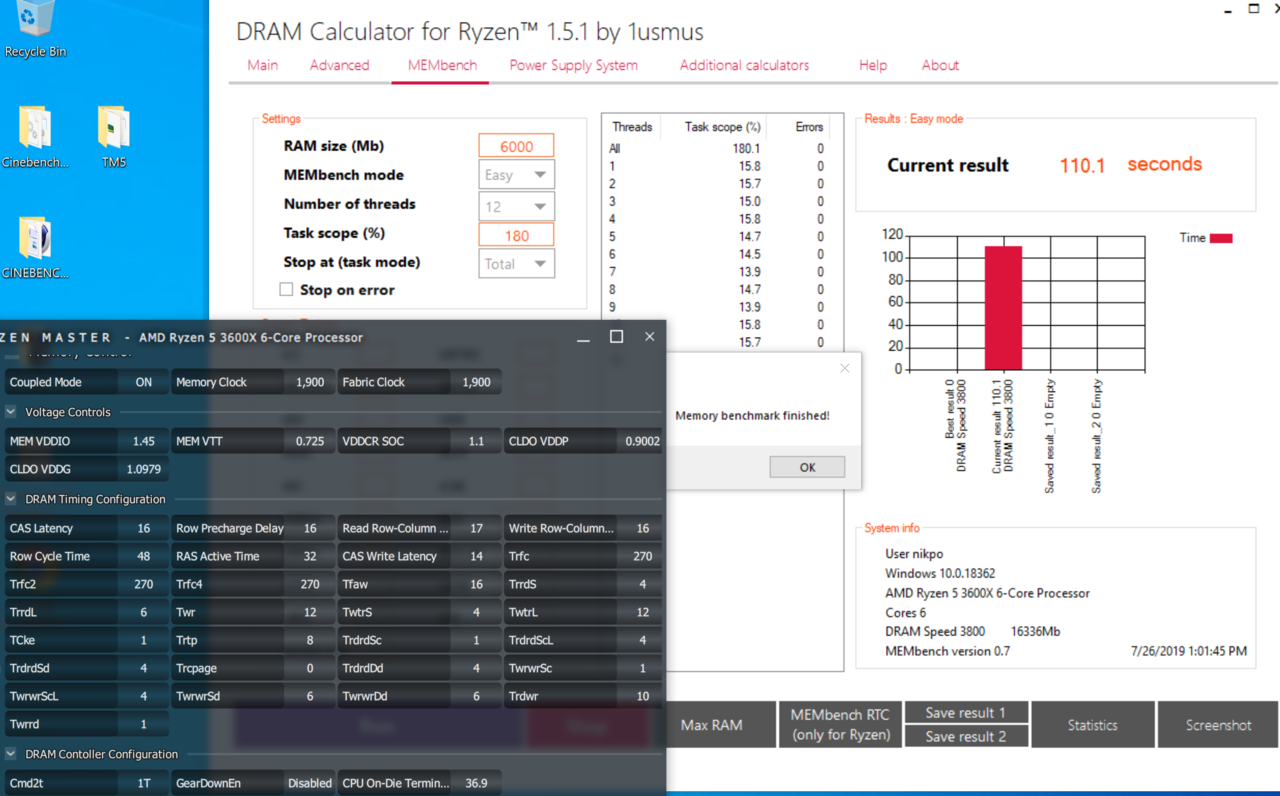Click the Trfc 270 field
Screen dimensions: 1280x796
click(584, 556)
